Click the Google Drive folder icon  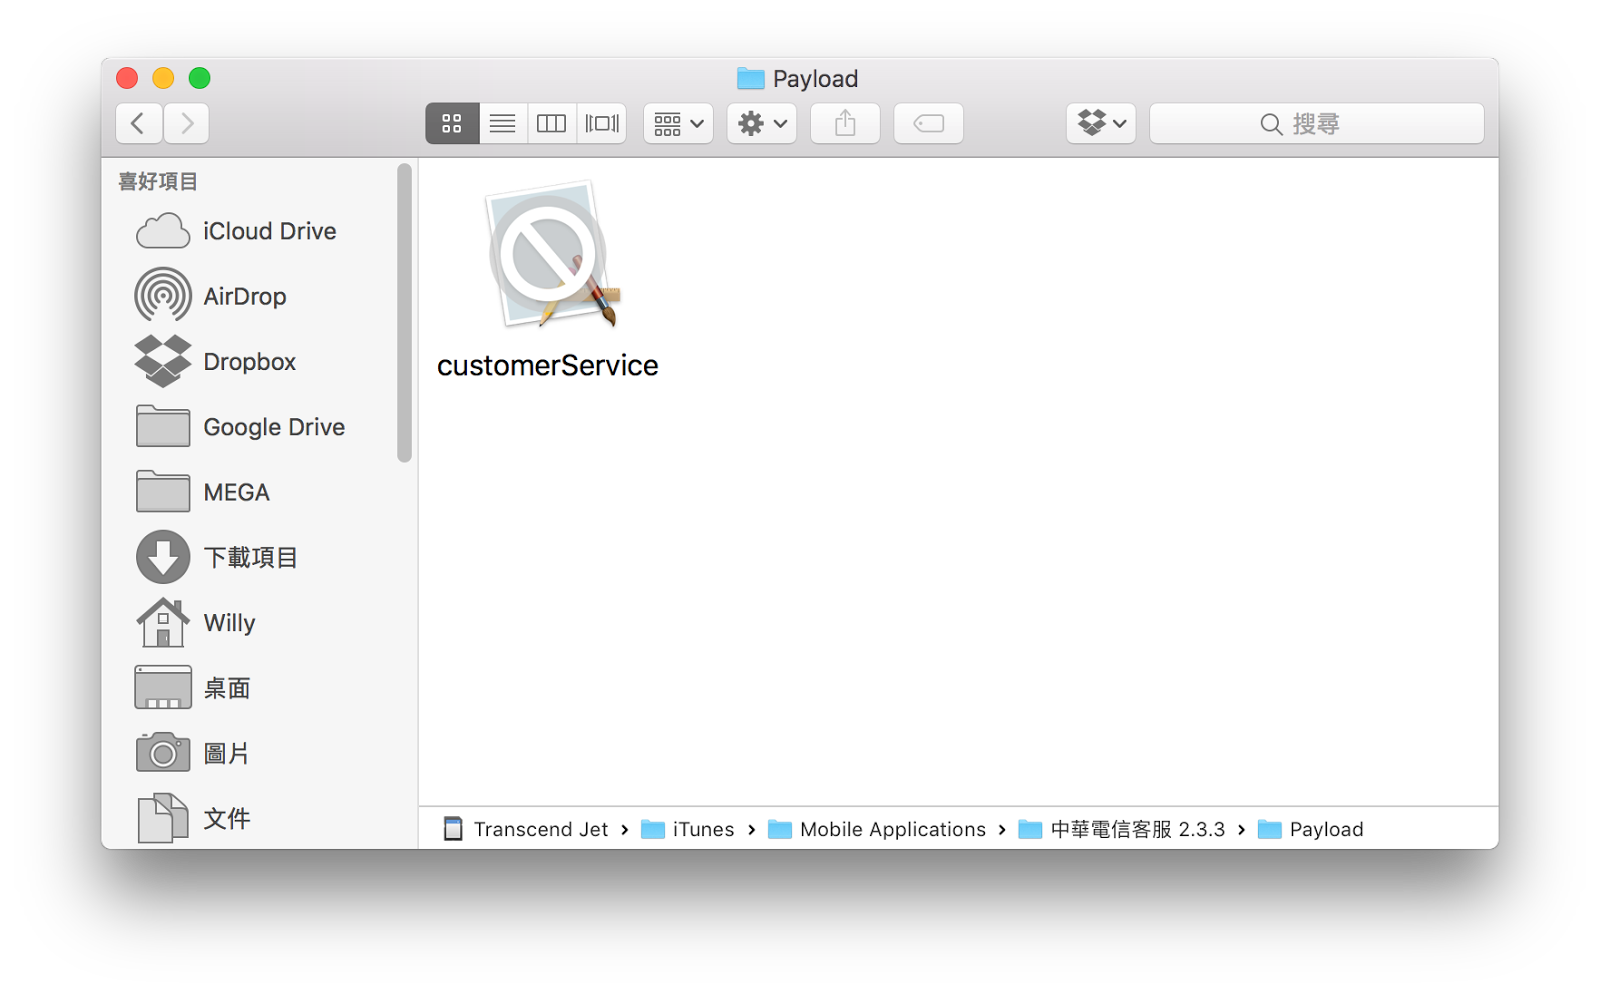(x=163, y=427)
